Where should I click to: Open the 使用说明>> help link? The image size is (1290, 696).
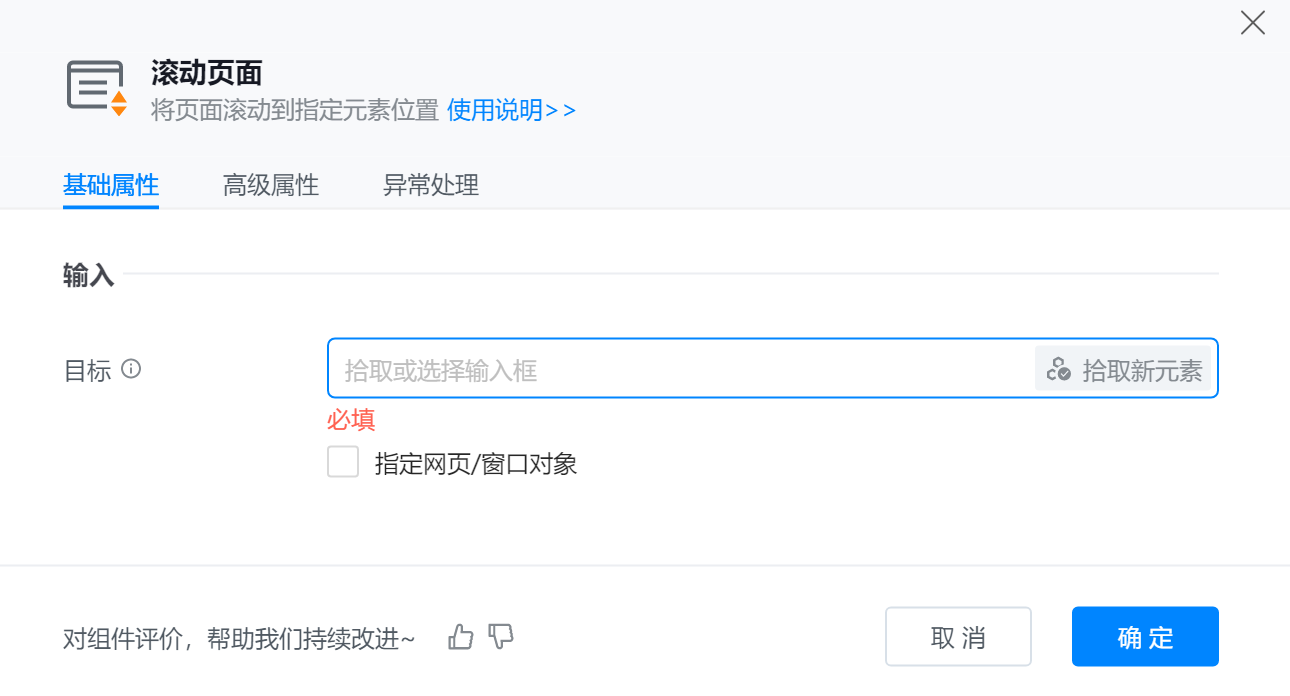[x=511, y=110]
